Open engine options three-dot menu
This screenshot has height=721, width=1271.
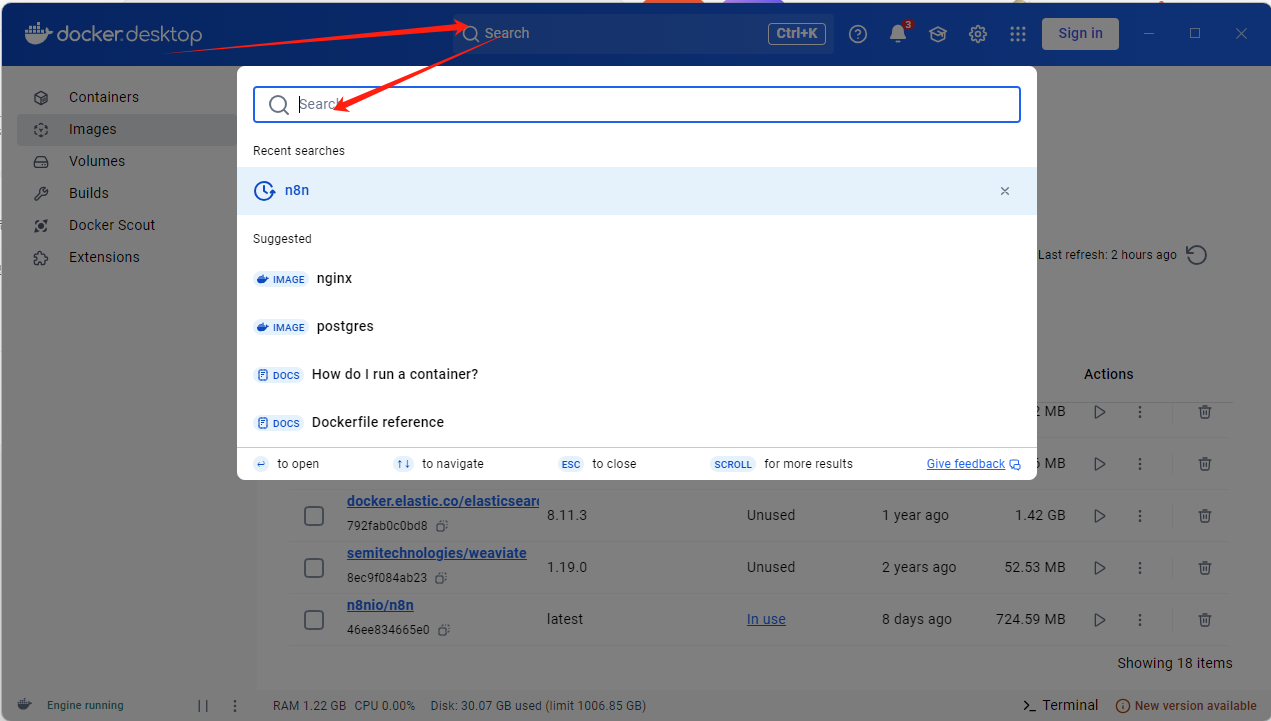(235, 705)
